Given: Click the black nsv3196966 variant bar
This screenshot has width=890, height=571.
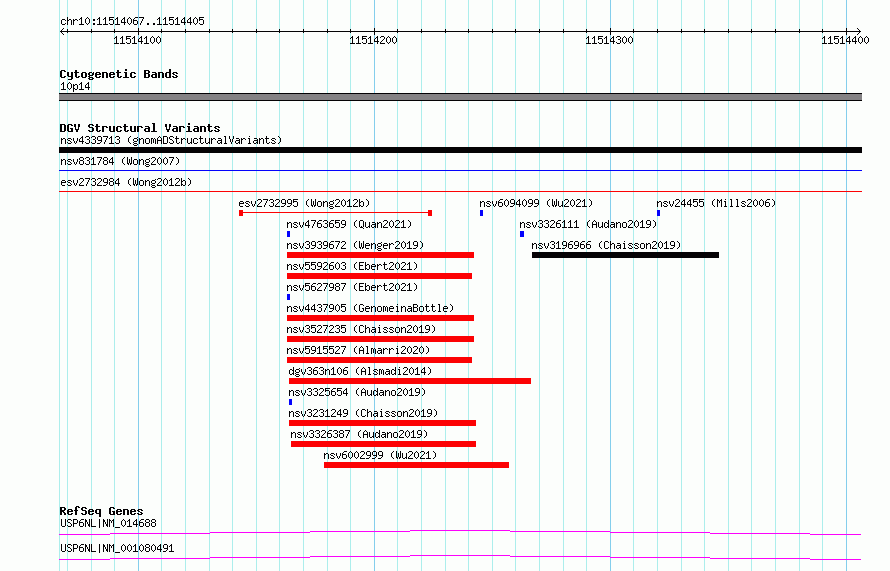Looking at the screenshot, I should point(625,255).
